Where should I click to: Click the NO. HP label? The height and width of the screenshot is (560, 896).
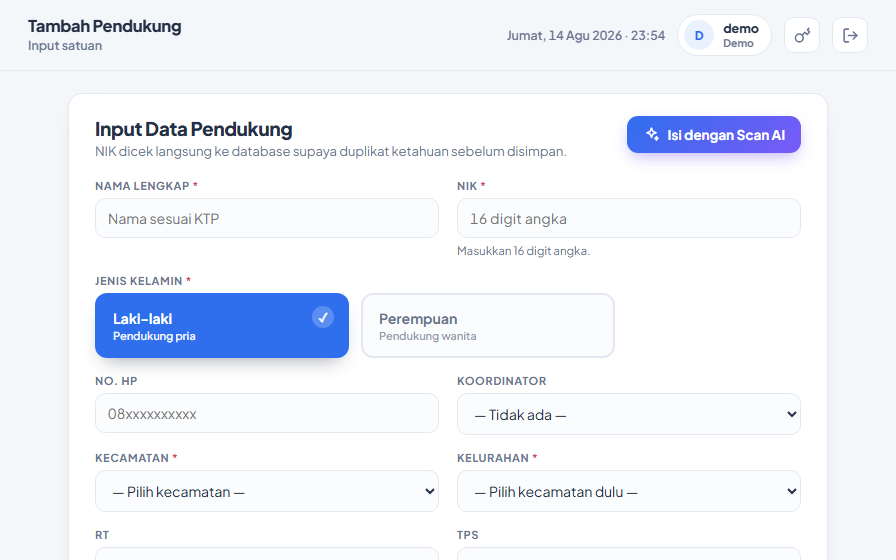pos(116,381)
